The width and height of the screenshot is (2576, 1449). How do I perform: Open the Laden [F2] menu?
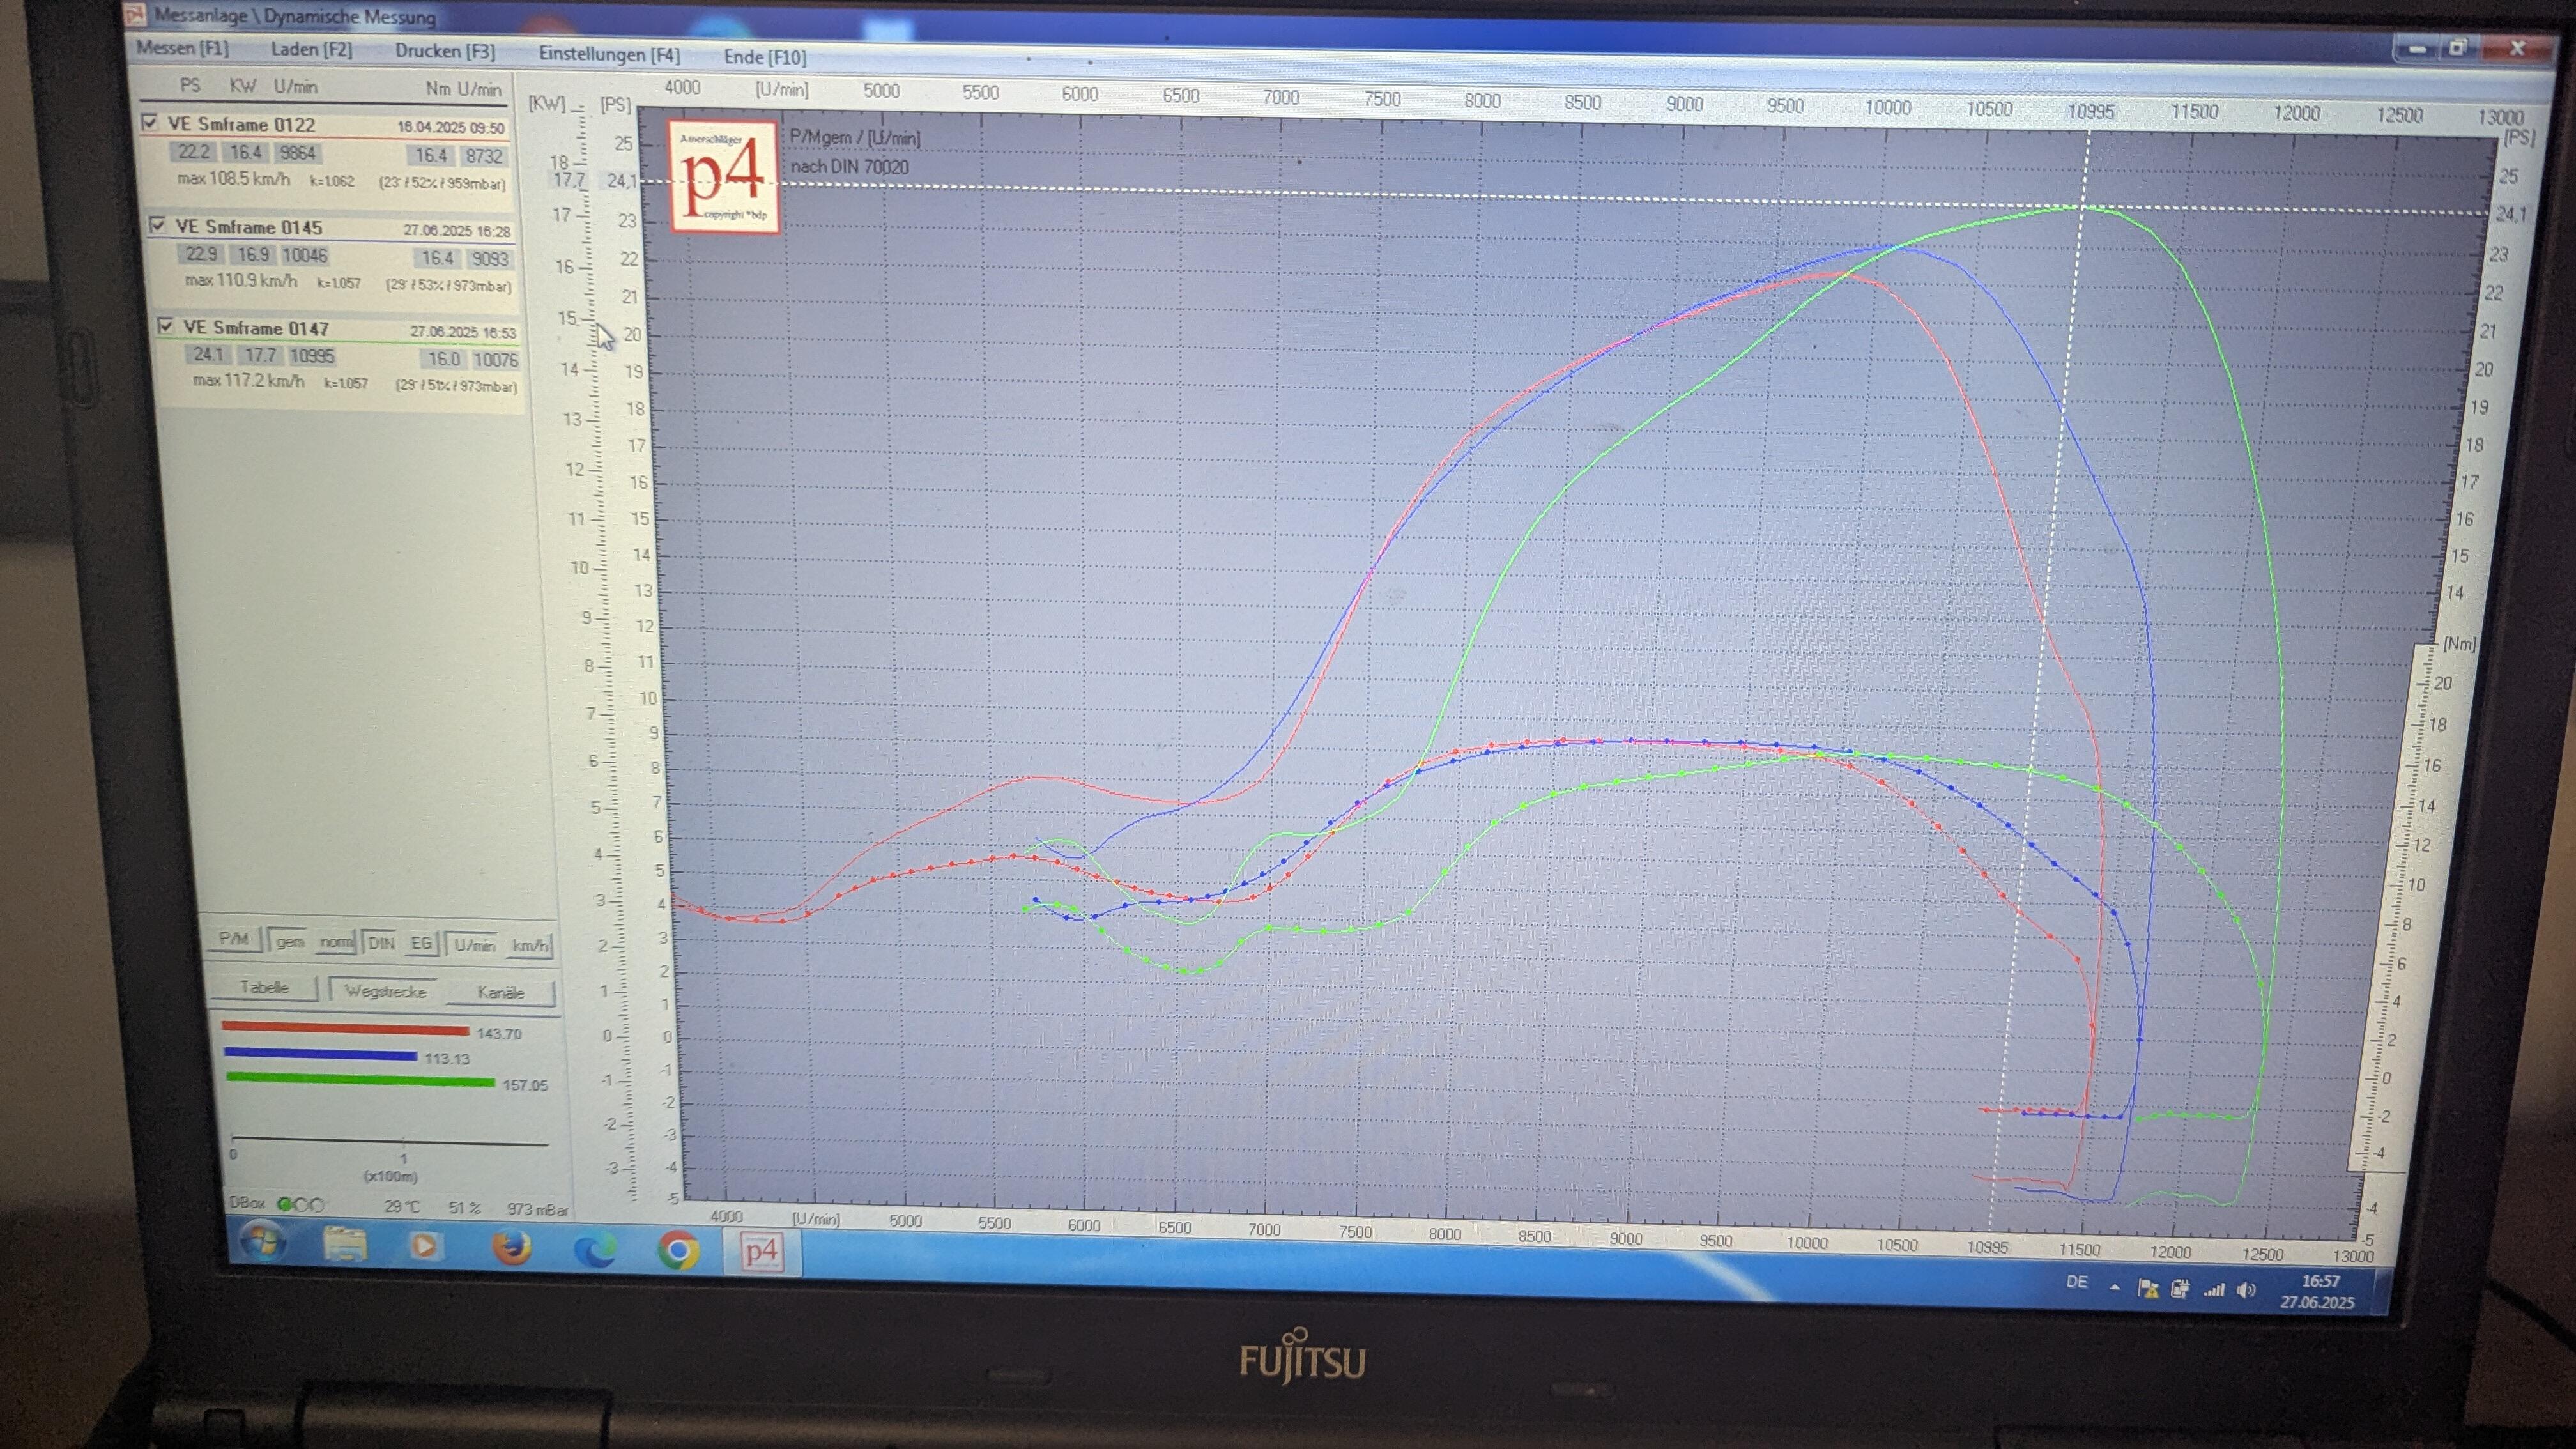pyautogui.click(x=311, y=49)
